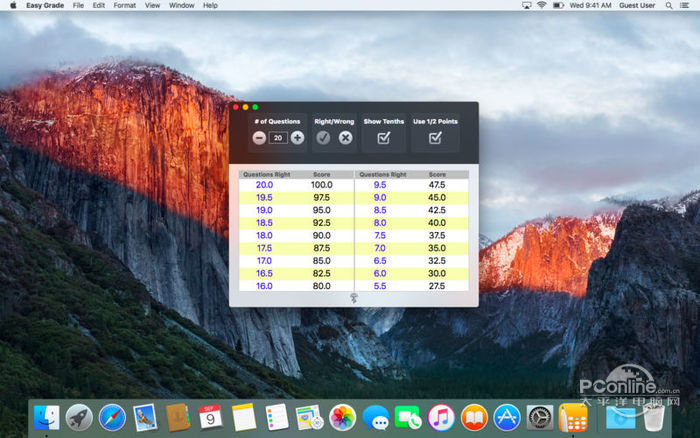The height and width of the screenshot is (438, 700).
Task: Click the number of questions input field
Action: point(278,138)
